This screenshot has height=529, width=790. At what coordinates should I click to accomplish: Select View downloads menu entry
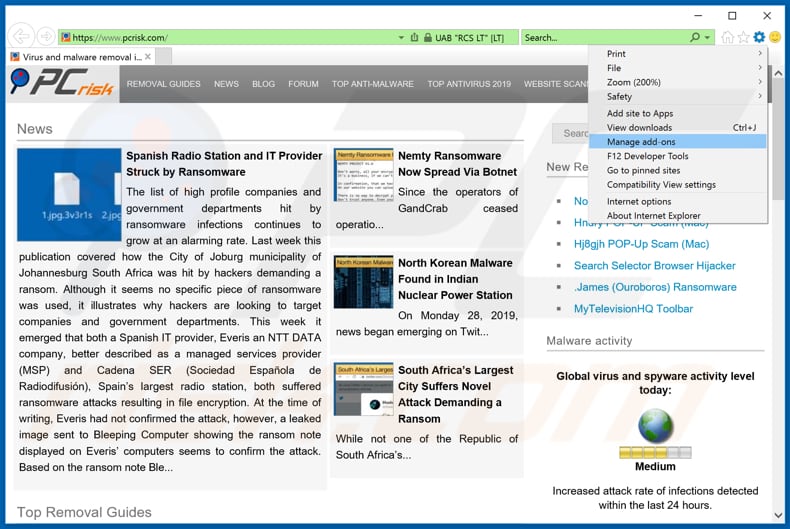pos(639,128)
